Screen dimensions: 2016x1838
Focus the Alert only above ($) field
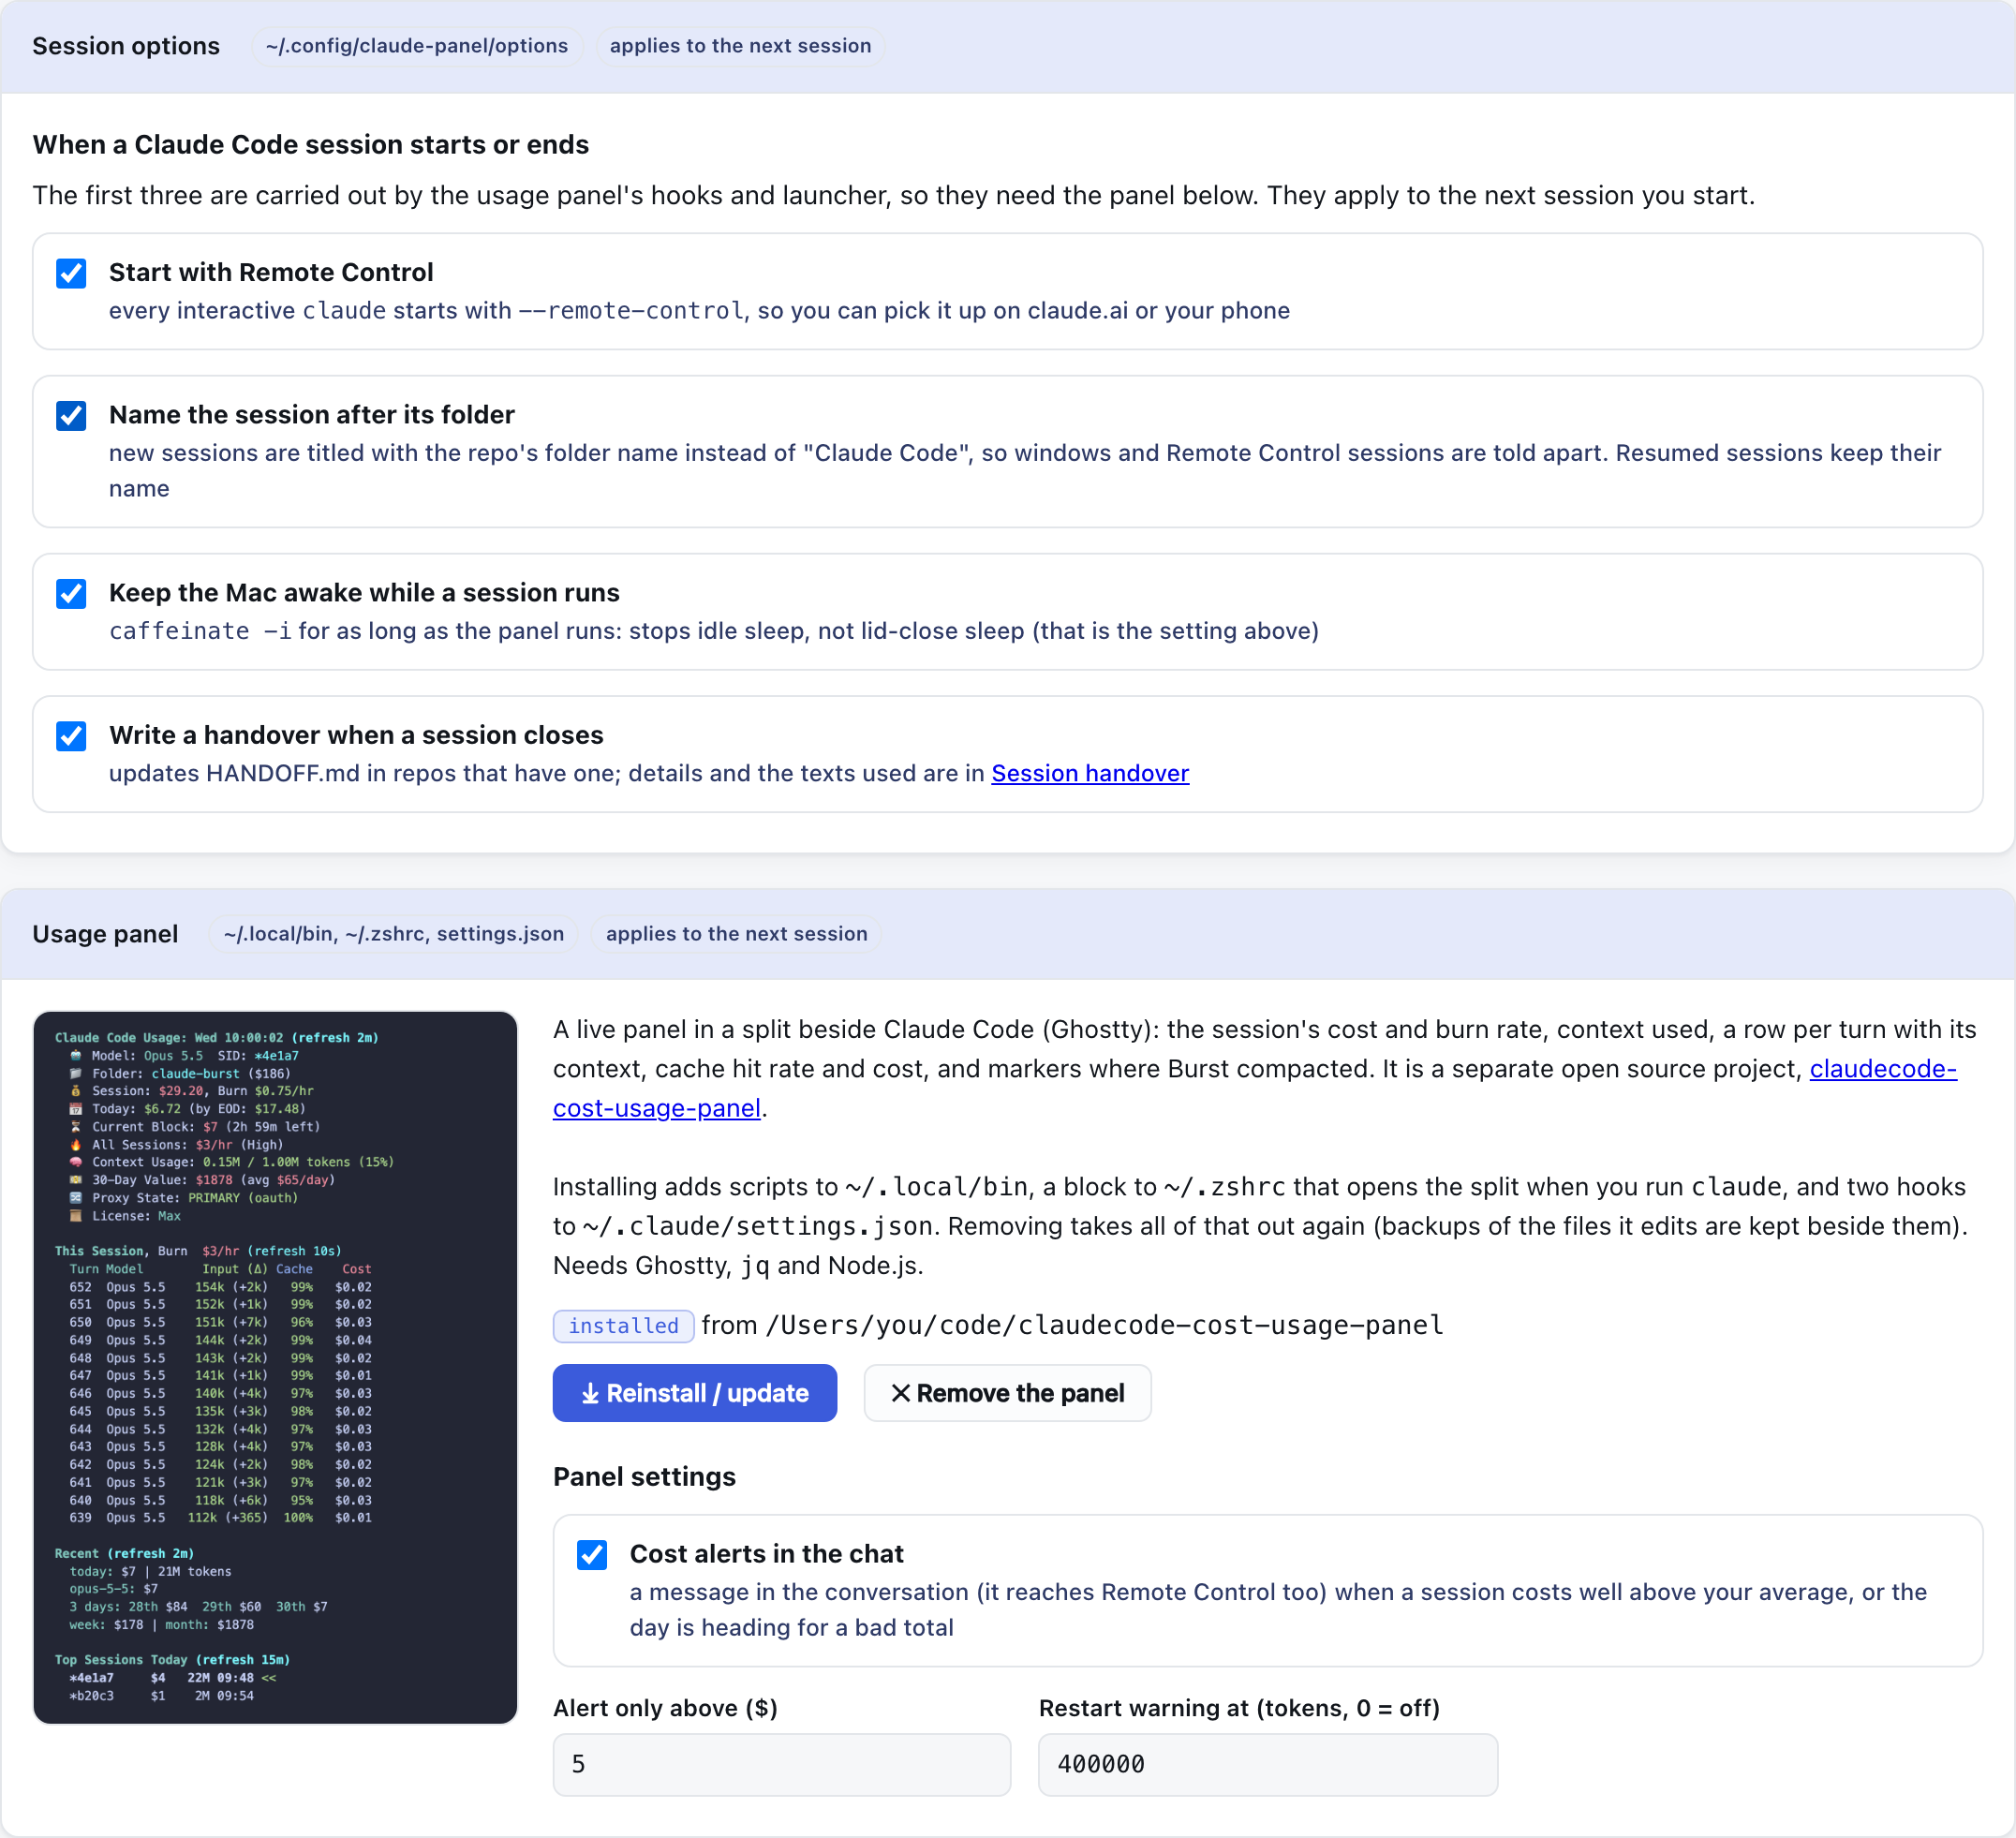[782, 1764]
